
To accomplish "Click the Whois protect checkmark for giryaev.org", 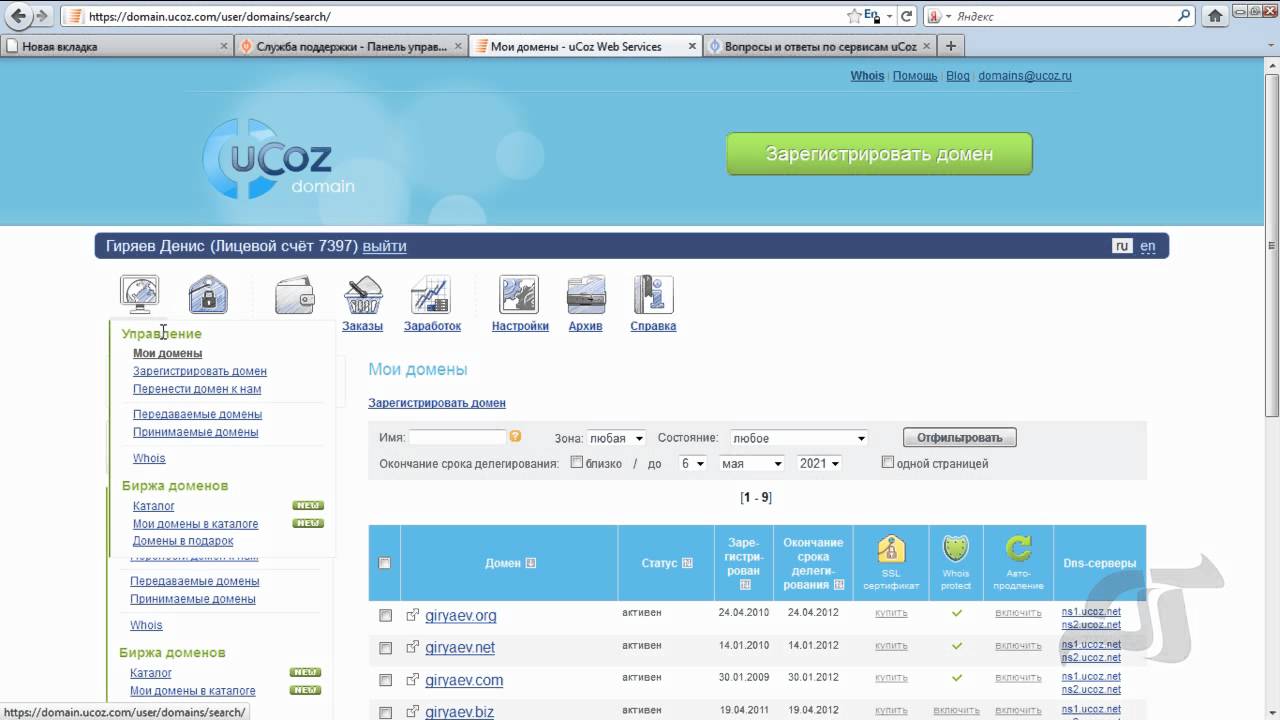I will 957,612.
